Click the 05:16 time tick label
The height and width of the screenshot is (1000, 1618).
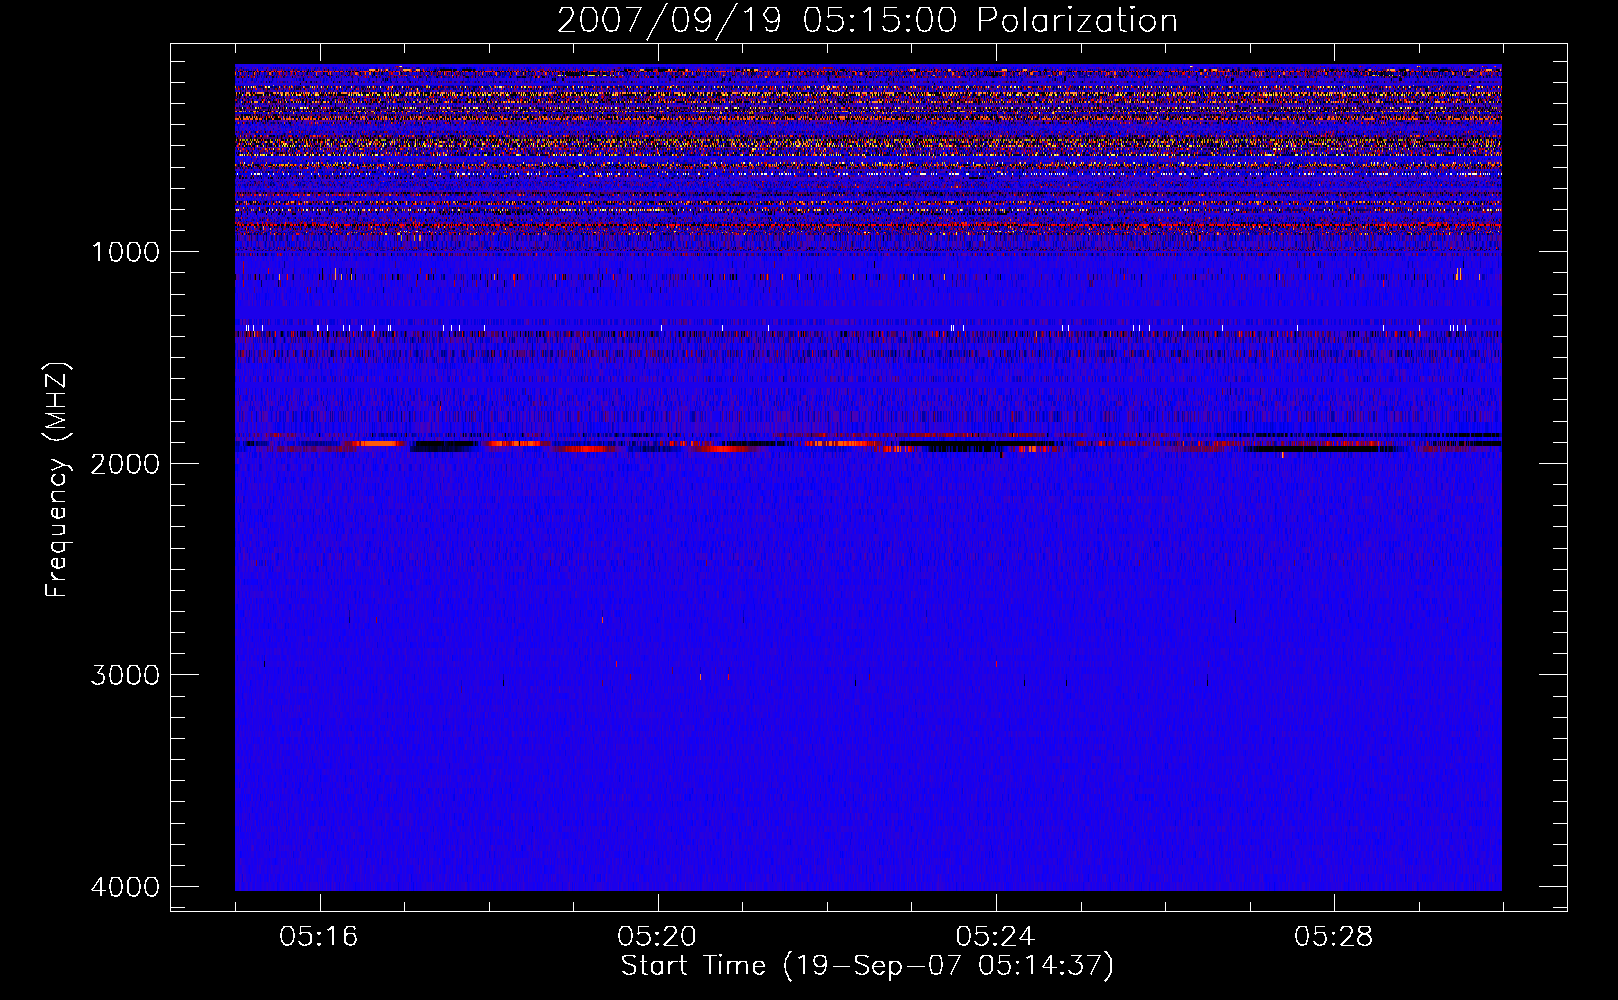319,937
